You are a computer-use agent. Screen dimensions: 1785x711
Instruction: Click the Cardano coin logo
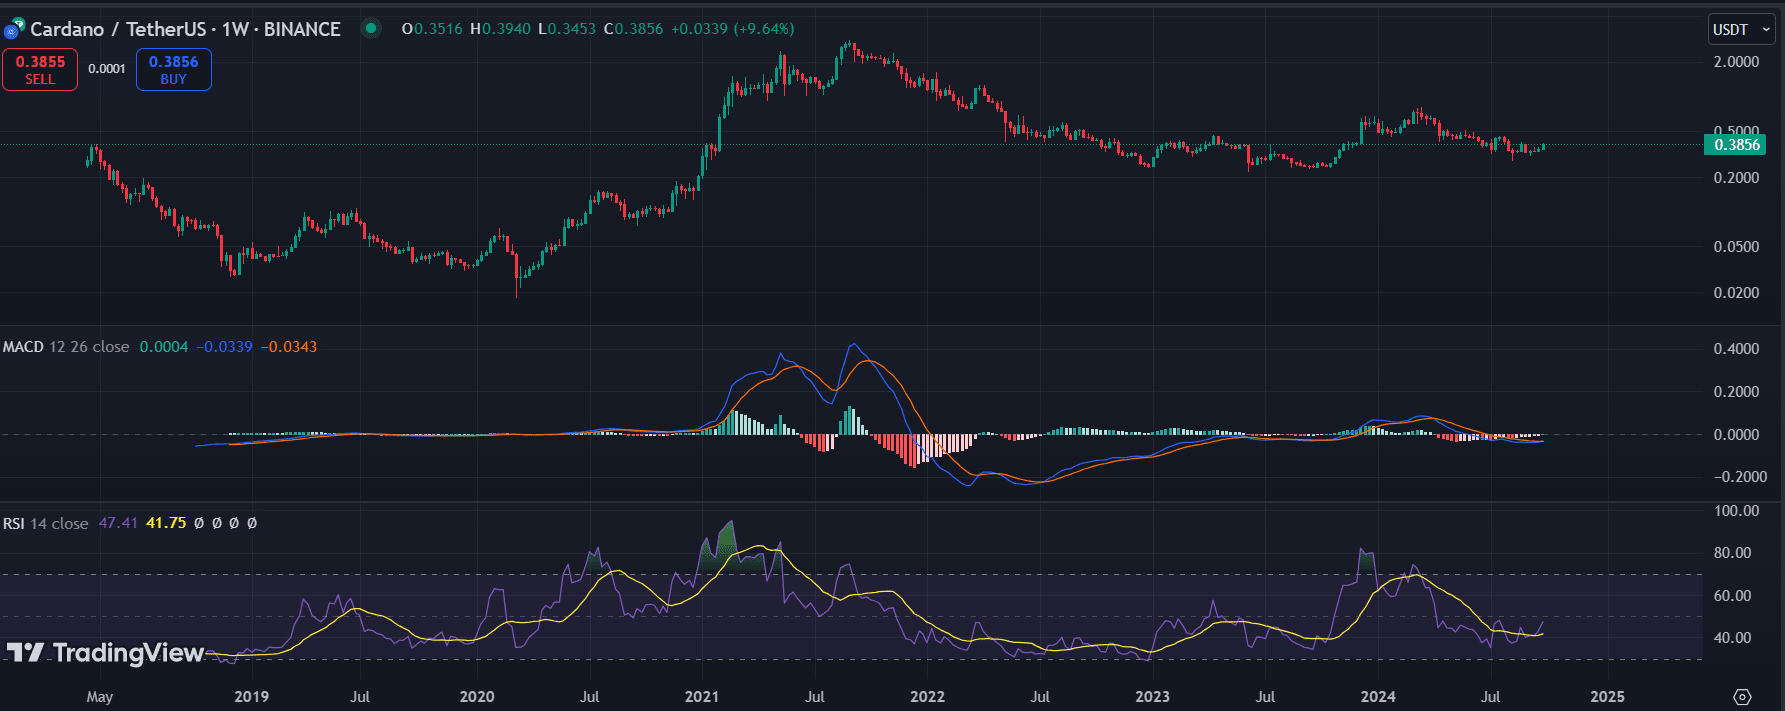click(14, 29)
